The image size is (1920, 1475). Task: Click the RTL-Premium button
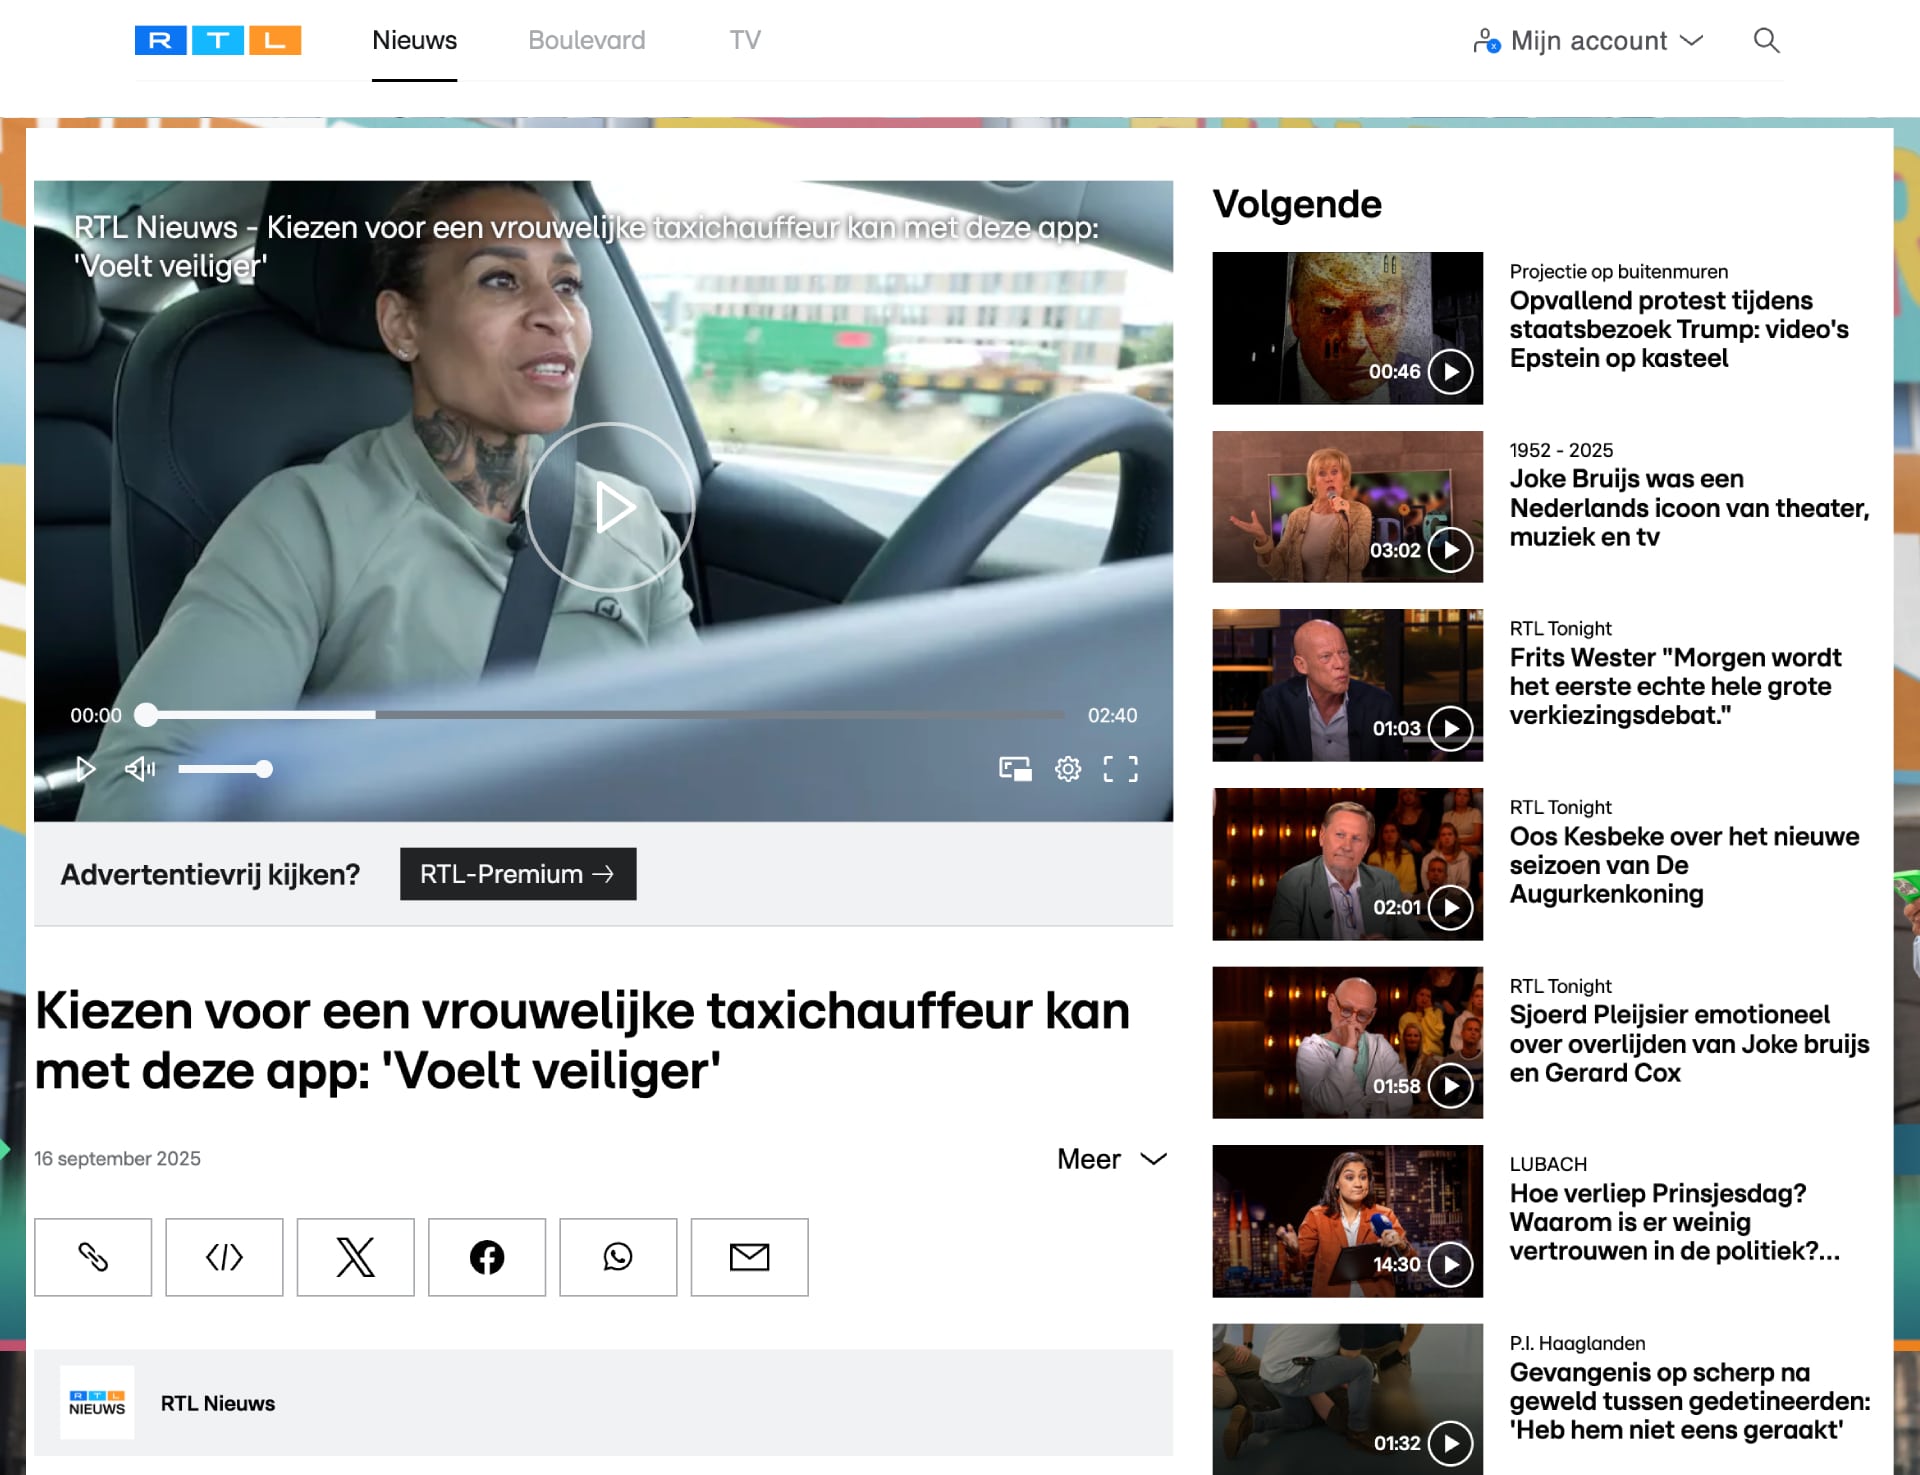point(517,874)
